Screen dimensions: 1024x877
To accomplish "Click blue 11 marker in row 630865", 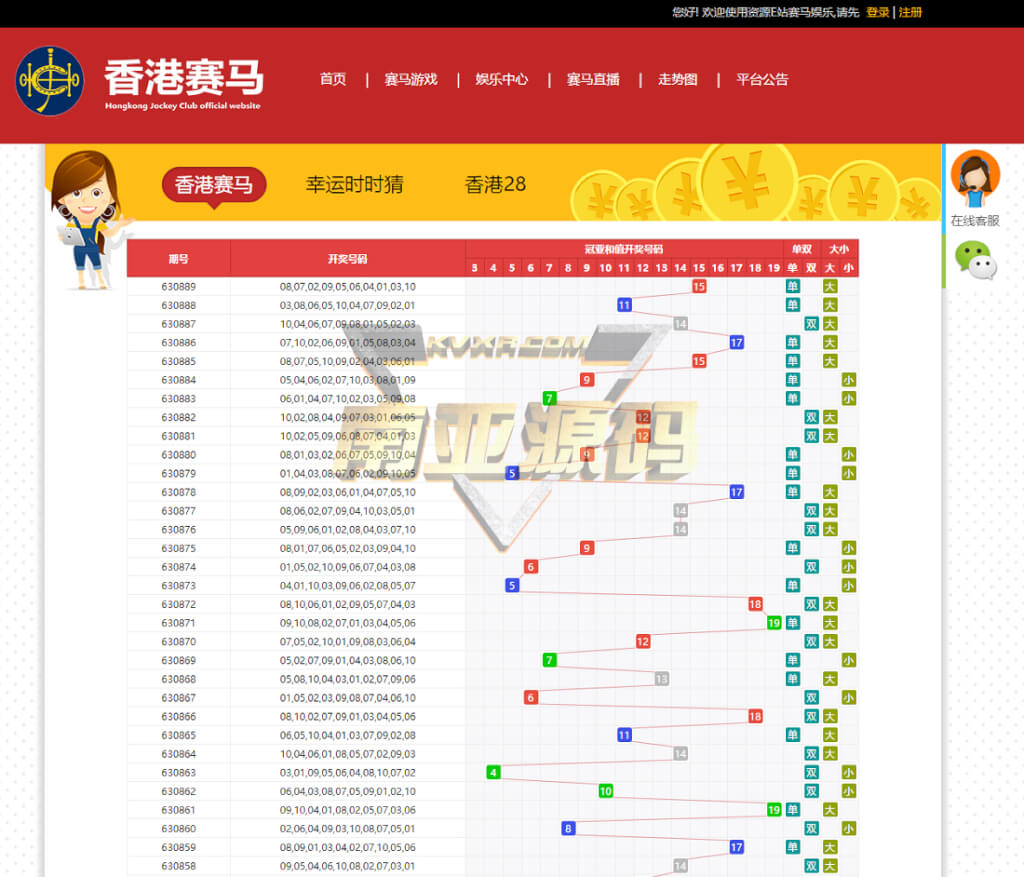I will (624, 735).
